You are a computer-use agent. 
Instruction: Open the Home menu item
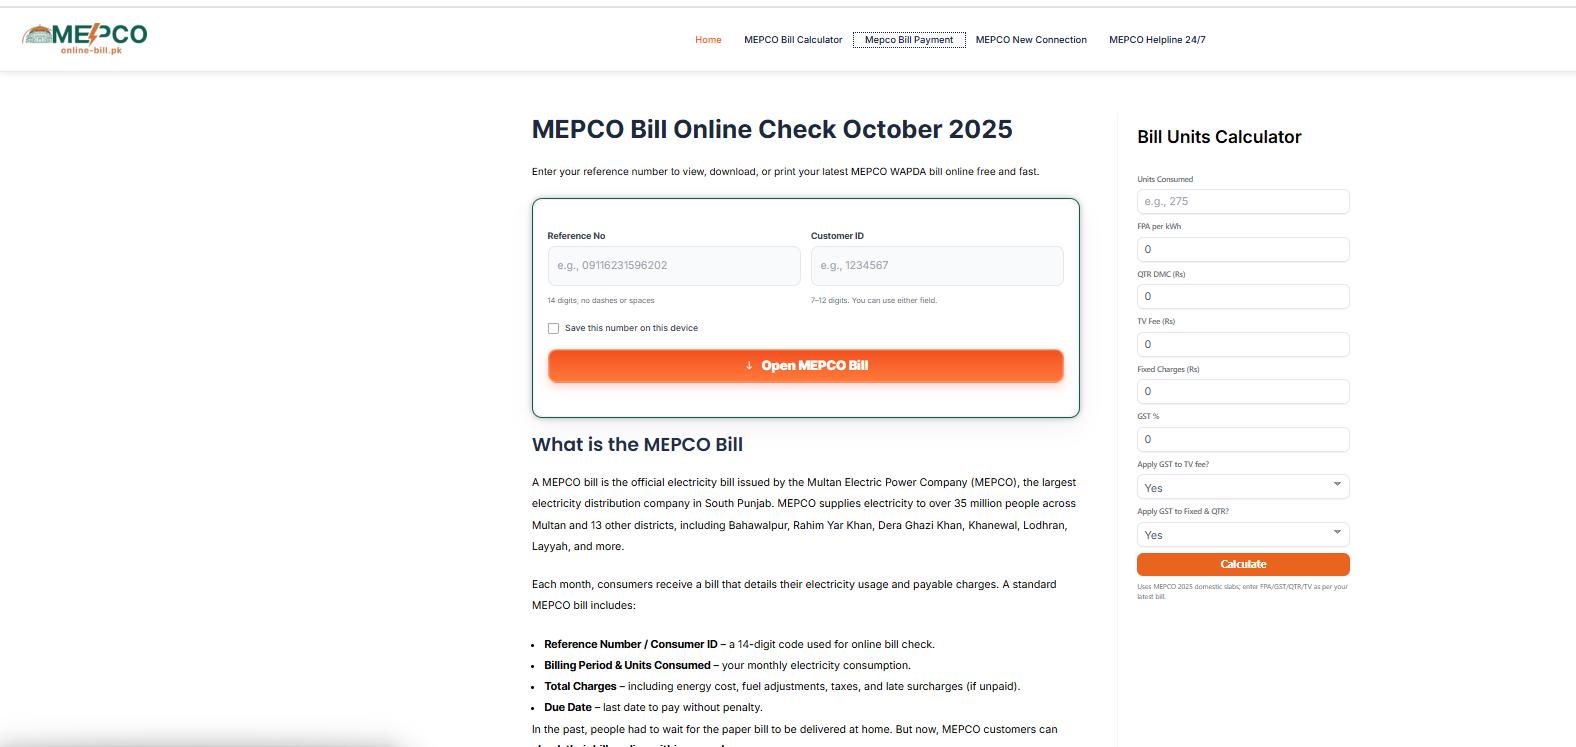[708, 40]
